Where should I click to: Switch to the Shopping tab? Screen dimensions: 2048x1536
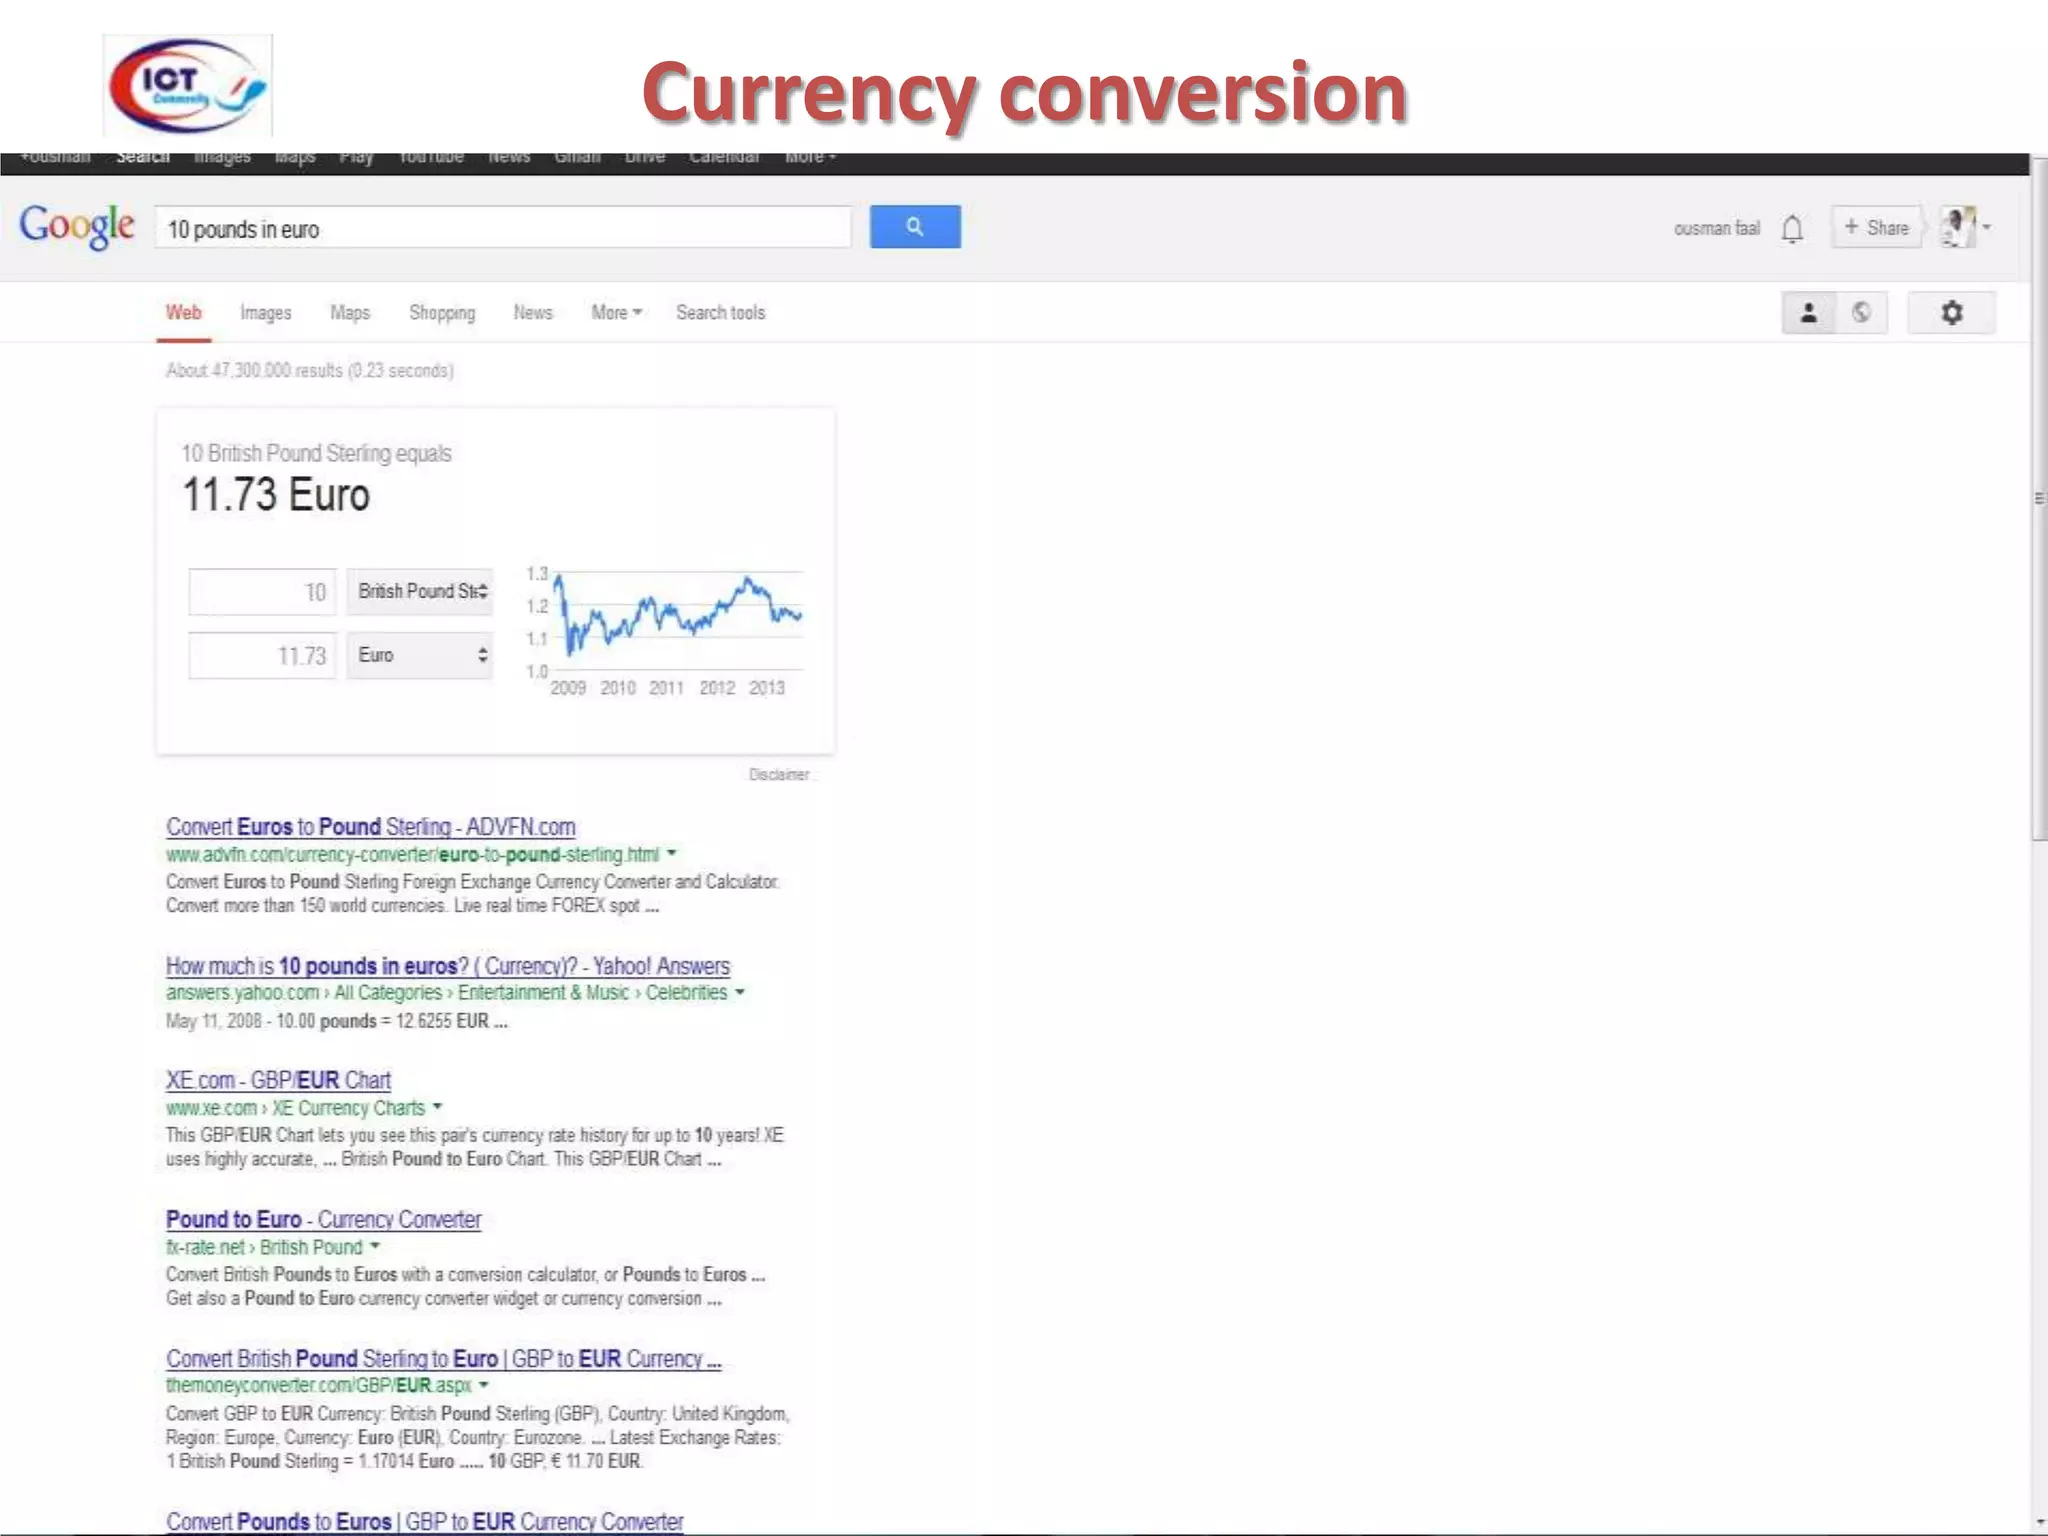pyautogui.click(x=442, y=313)
